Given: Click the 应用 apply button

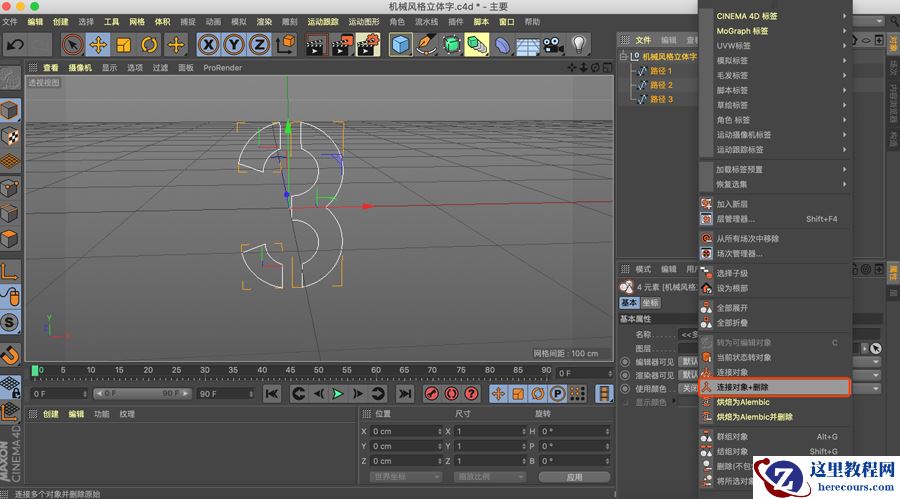Looking at the screenshot, I should [574, 477].
